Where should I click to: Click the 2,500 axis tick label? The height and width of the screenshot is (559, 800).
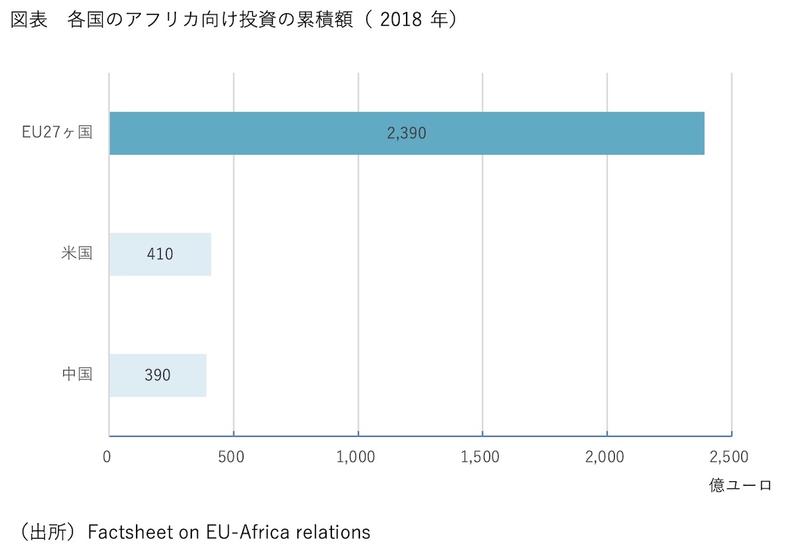729,458
